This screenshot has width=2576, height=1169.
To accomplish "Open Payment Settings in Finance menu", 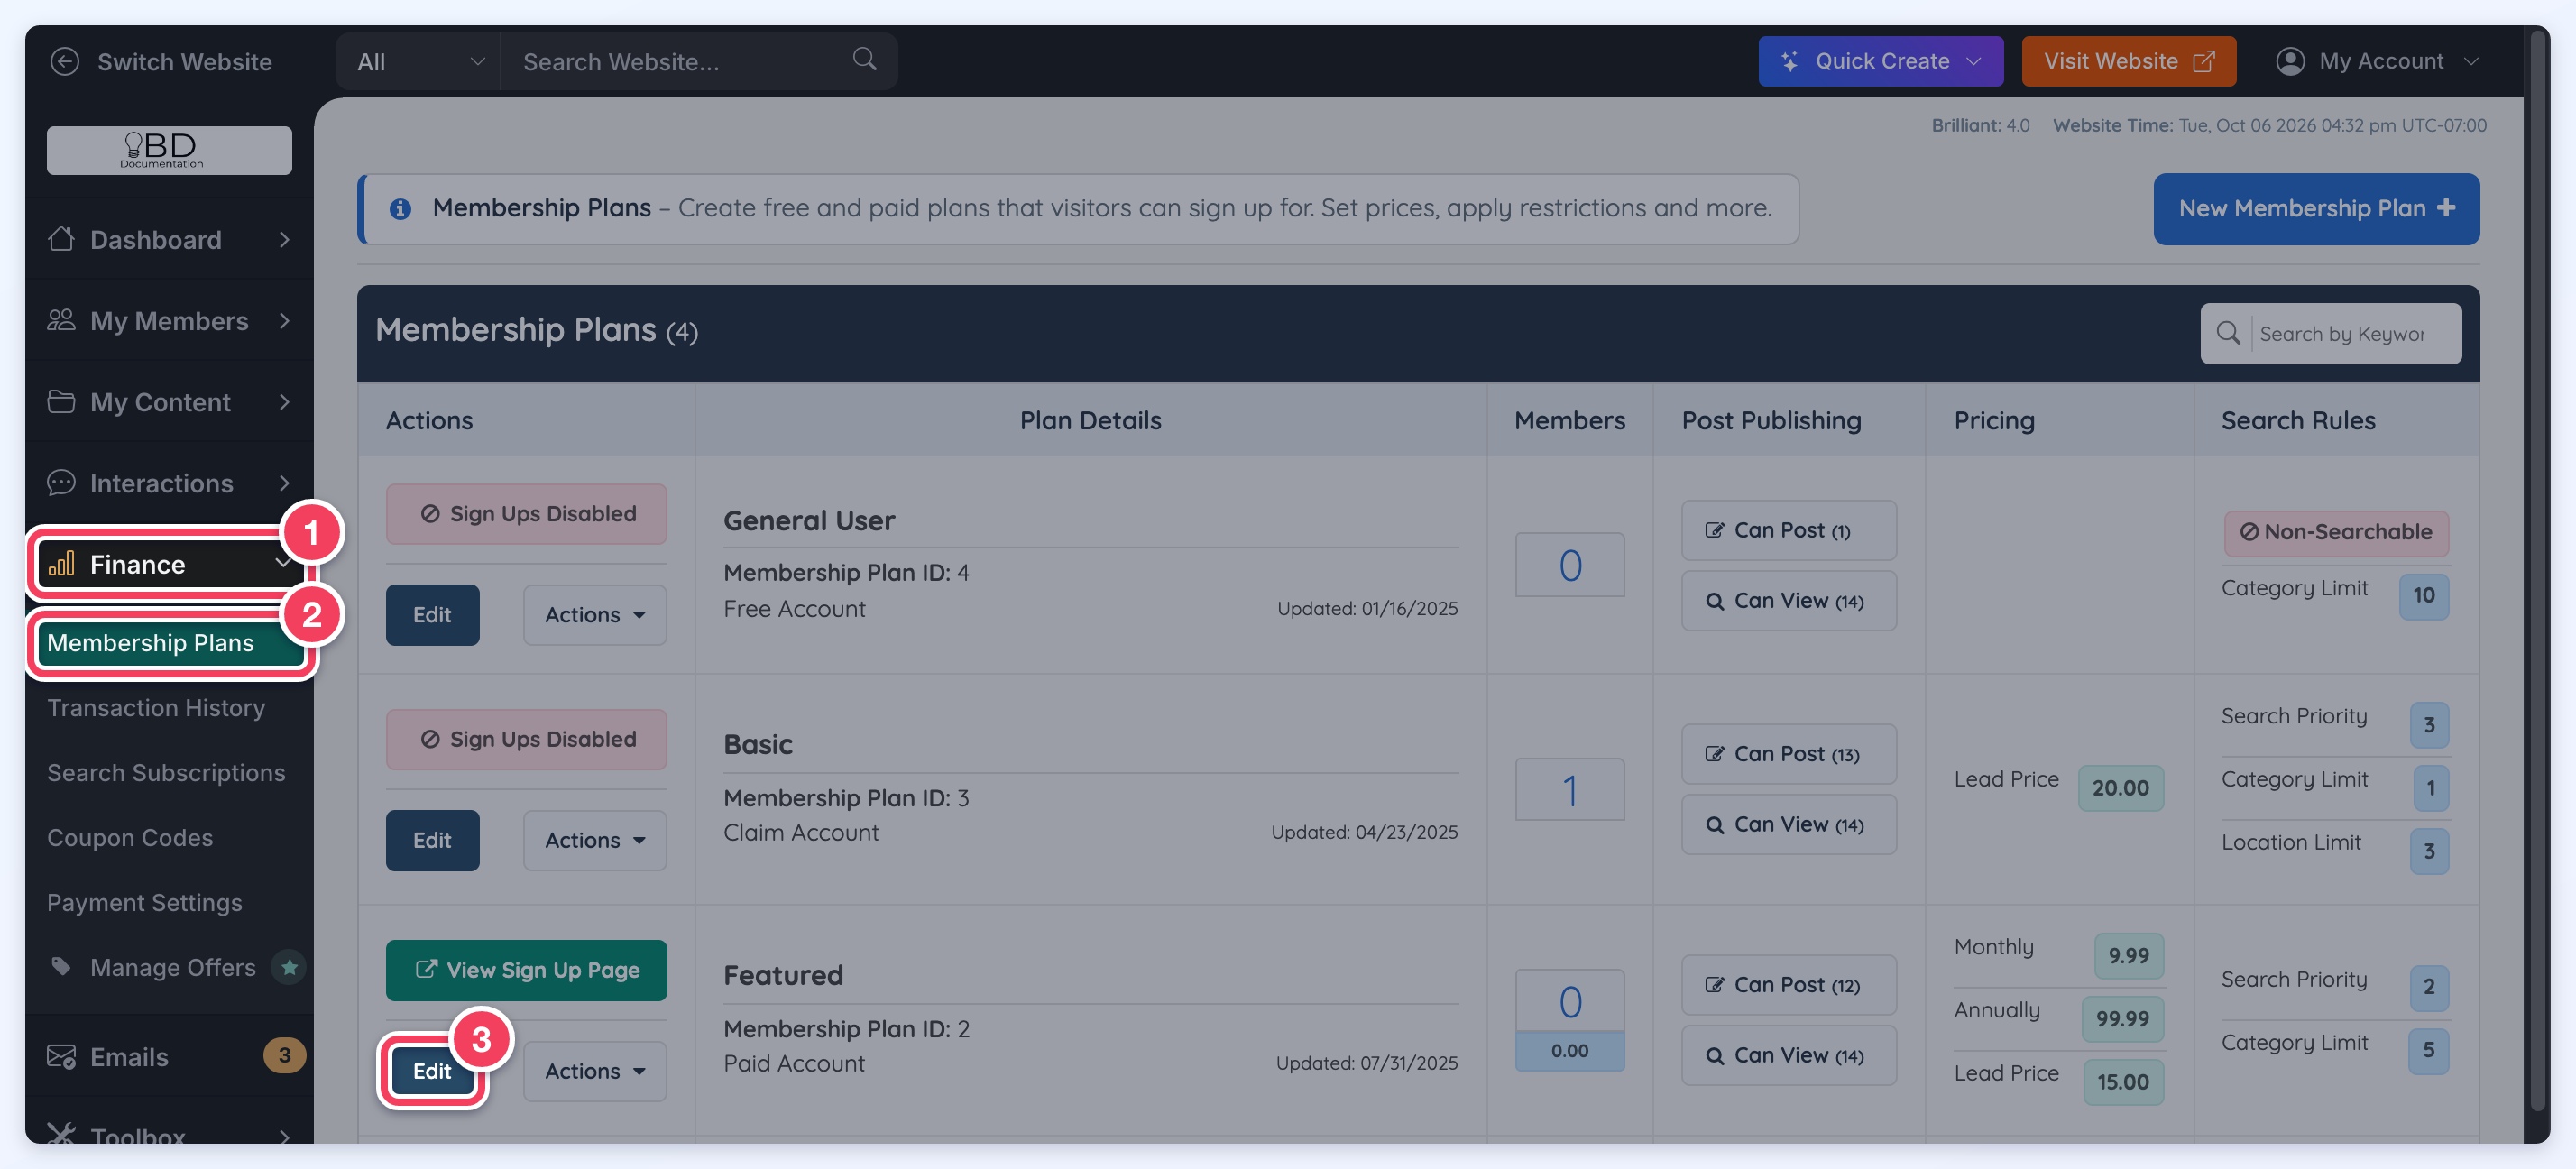I will pos(145,902).
